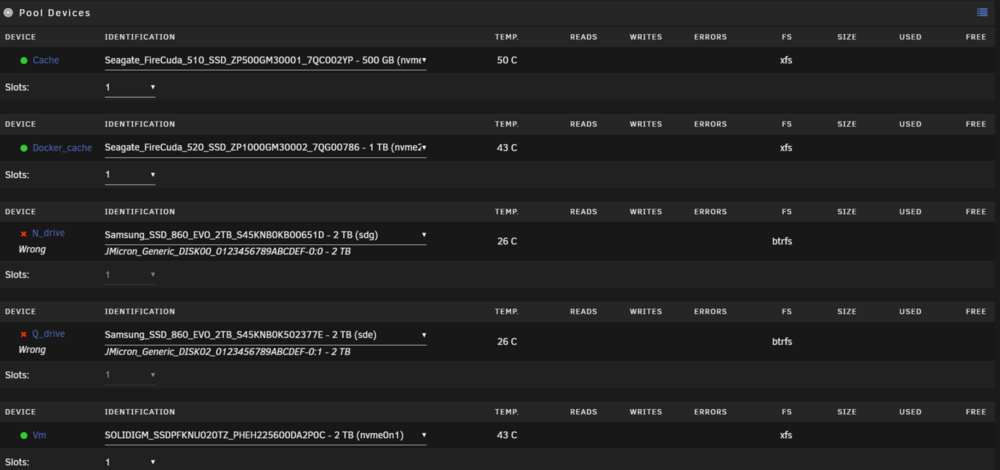Open Cache device dropdown (FireCuda 510)
Image resolution: width=1000 pixels, height=470 pixels.
pyautogui.click(x=265, y=61)
